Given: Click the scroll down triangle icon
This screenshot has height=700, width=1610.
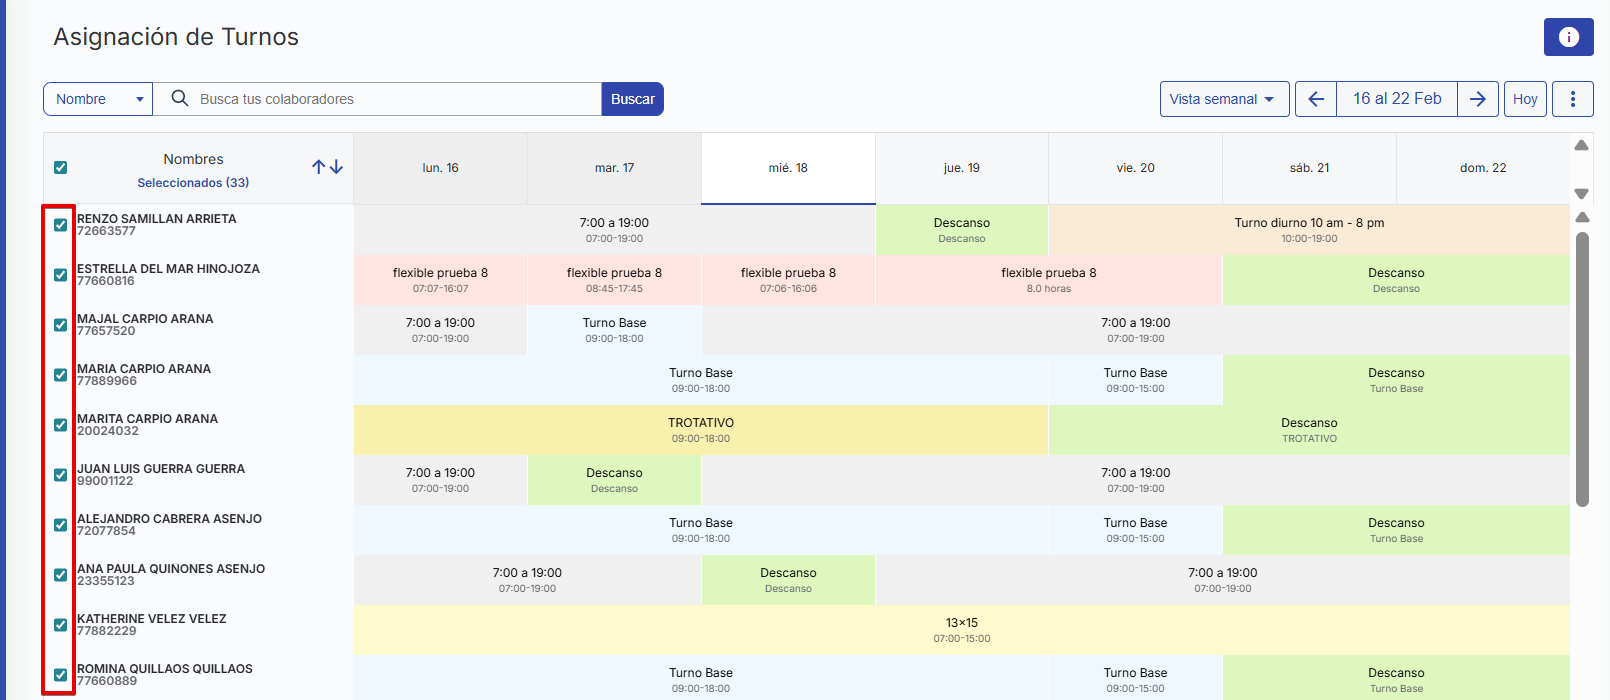Looking at the screenshot, I should (1581, 193).
